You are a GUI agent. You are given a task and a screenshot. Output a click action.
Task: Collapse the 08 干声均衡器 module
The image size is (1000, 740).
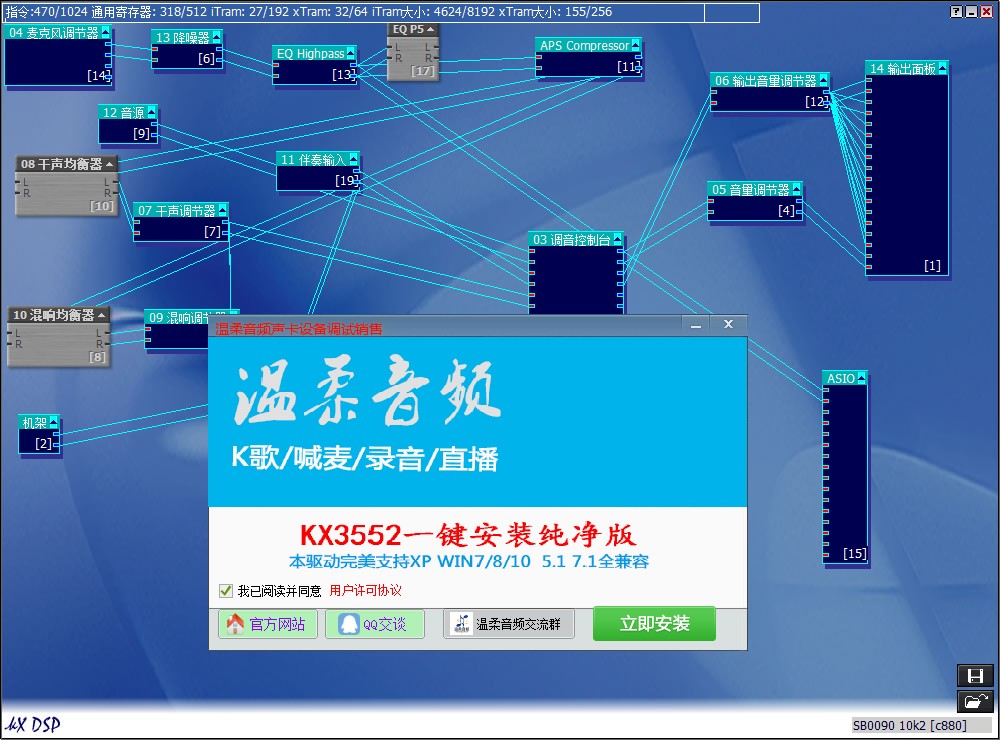point(111,162)
